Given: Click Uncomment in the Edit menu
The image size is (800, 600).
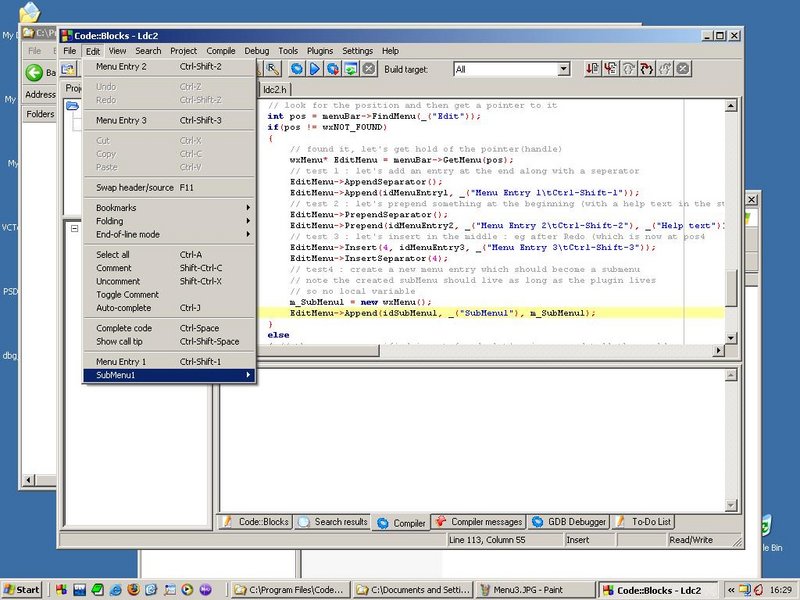Looking at the screenshot, I should pos(169,281).
